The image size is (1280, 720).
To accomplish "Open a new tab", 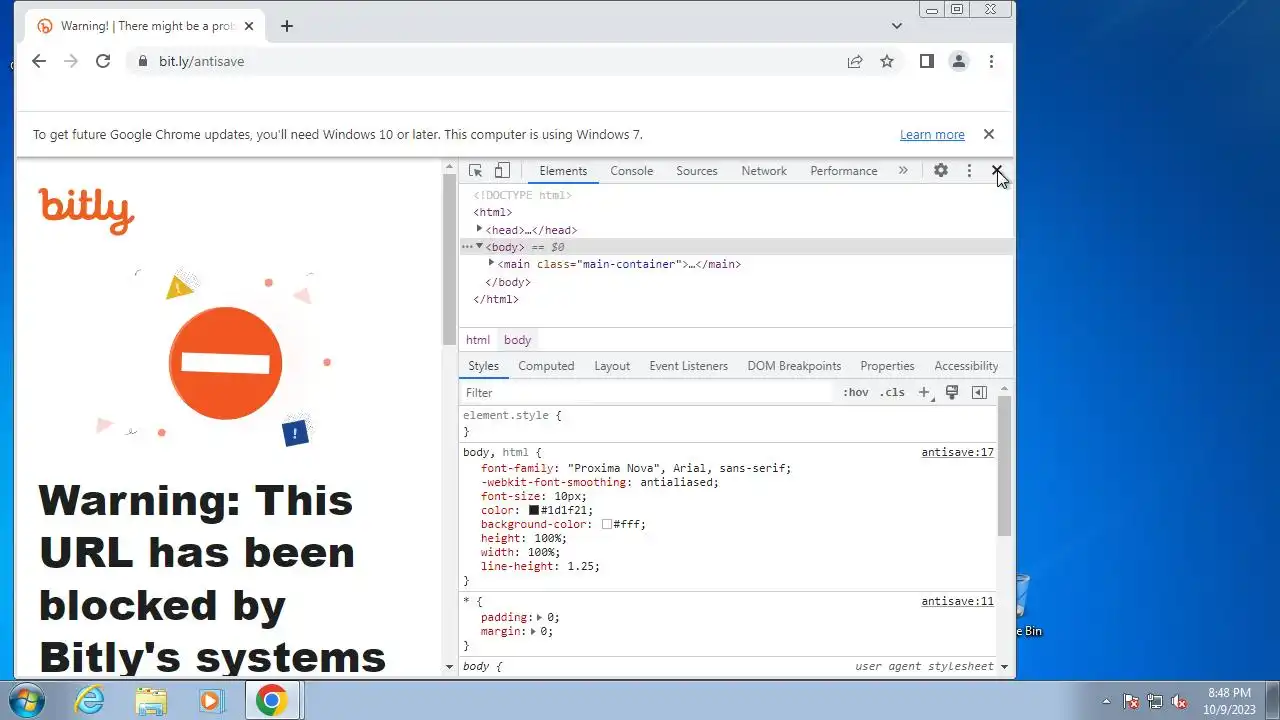I will [x=287, y=26].
